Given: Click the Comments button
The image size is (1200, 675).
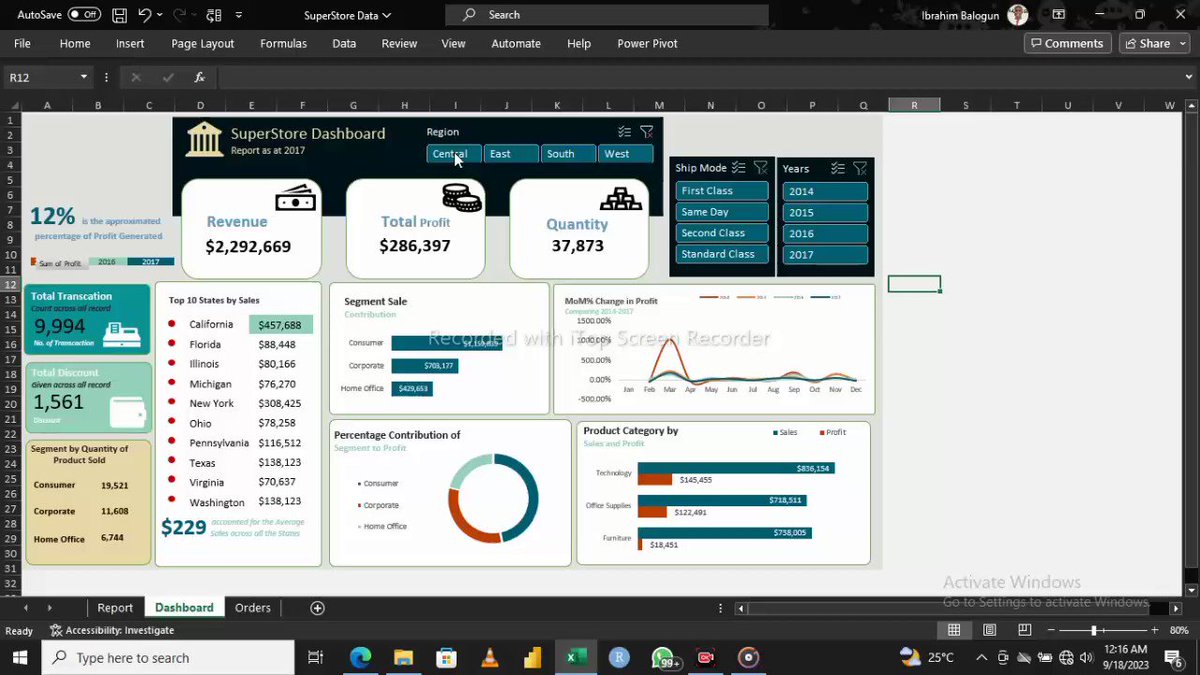Looking at the screenshot, I should click(x=1067, y=44).
